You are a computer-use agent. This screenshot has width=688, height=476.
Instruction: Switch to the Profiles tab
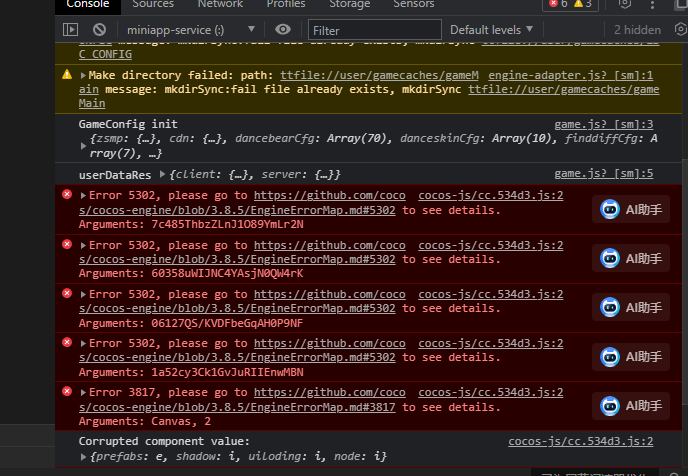coord(286,4)
